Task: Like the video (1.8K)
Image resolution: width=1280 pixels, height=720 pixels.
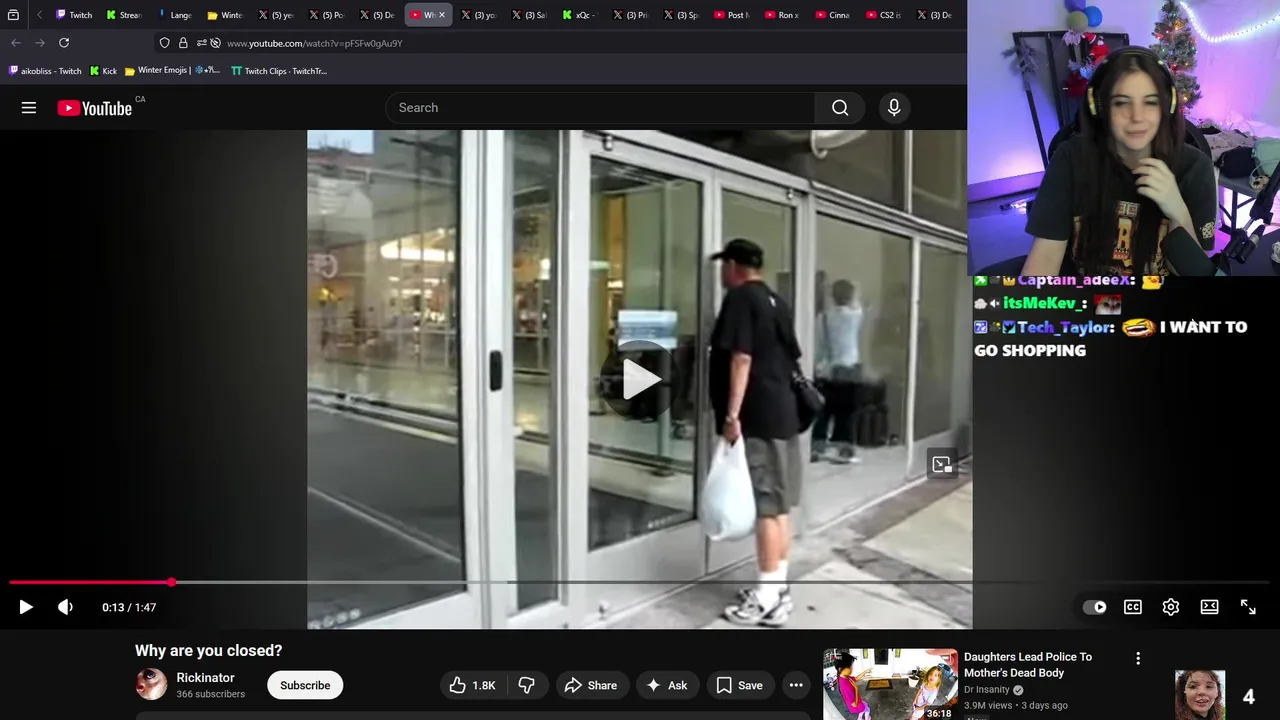Action: click(473, 685)
